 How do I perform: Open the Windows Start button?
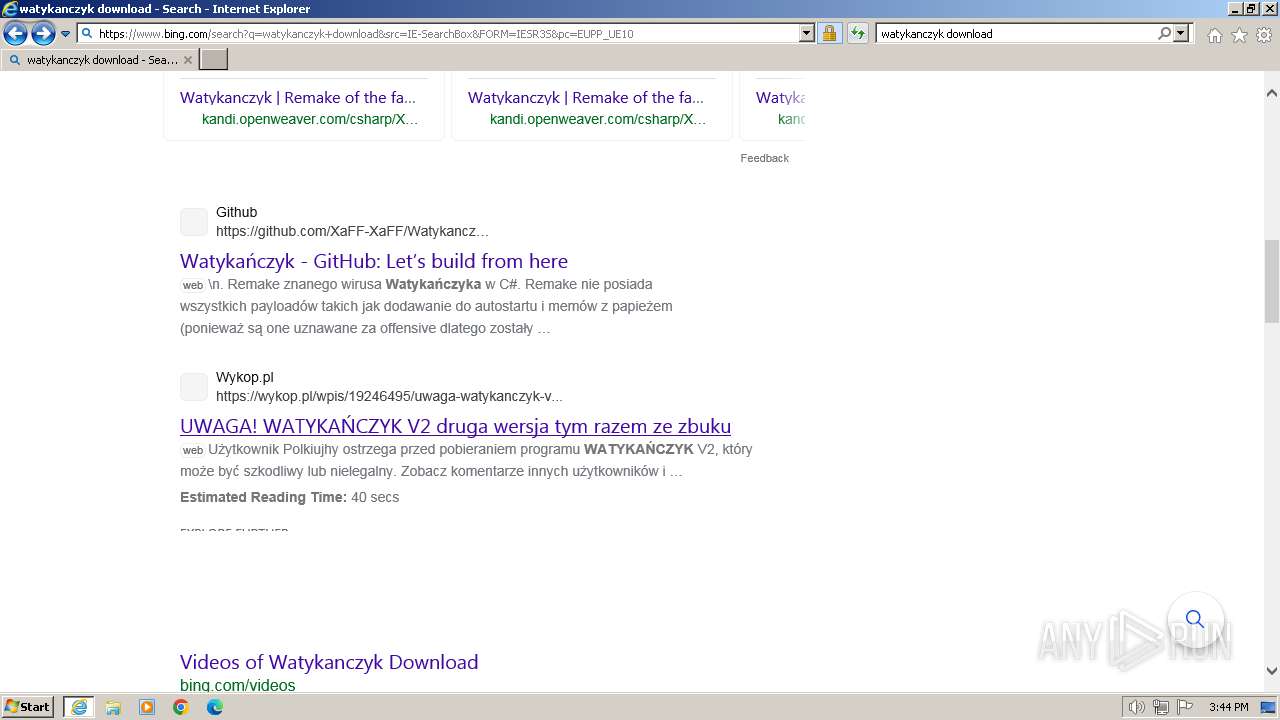pos(27,707)
